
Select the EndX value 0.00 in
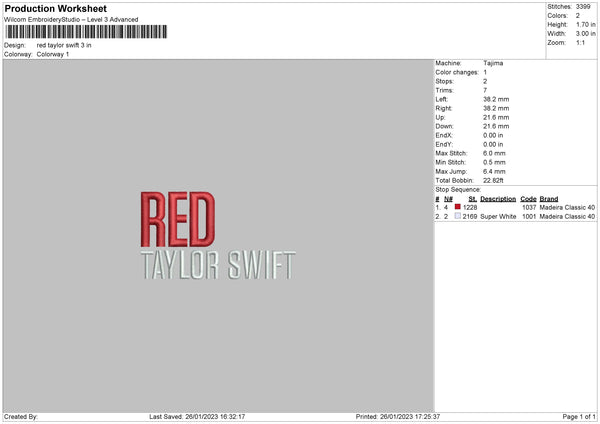tap(493, 135)
